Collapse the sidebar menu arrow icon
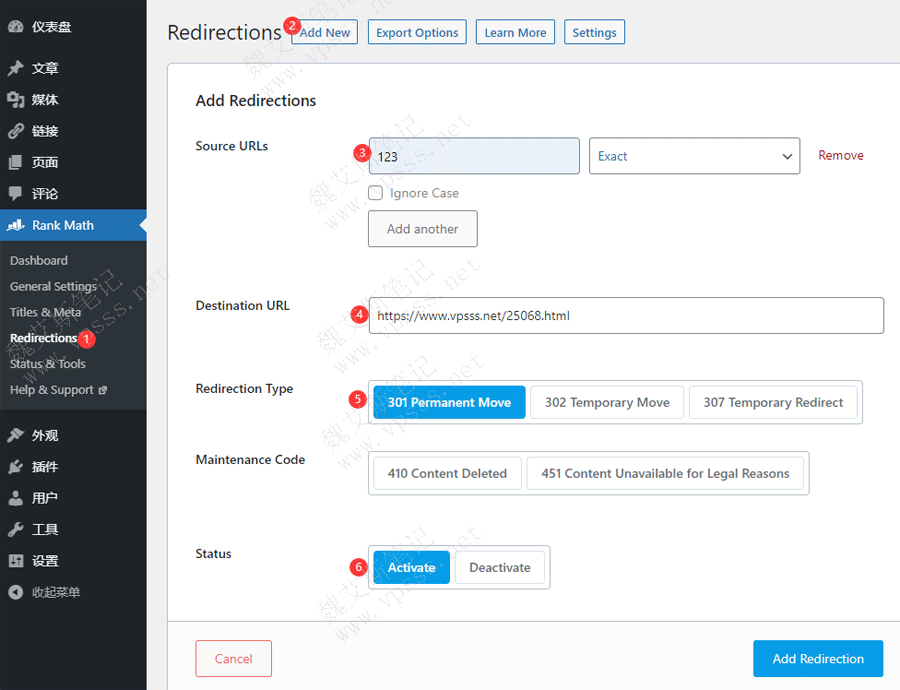Screen dimensions: 900x690 tap(15, 592)
